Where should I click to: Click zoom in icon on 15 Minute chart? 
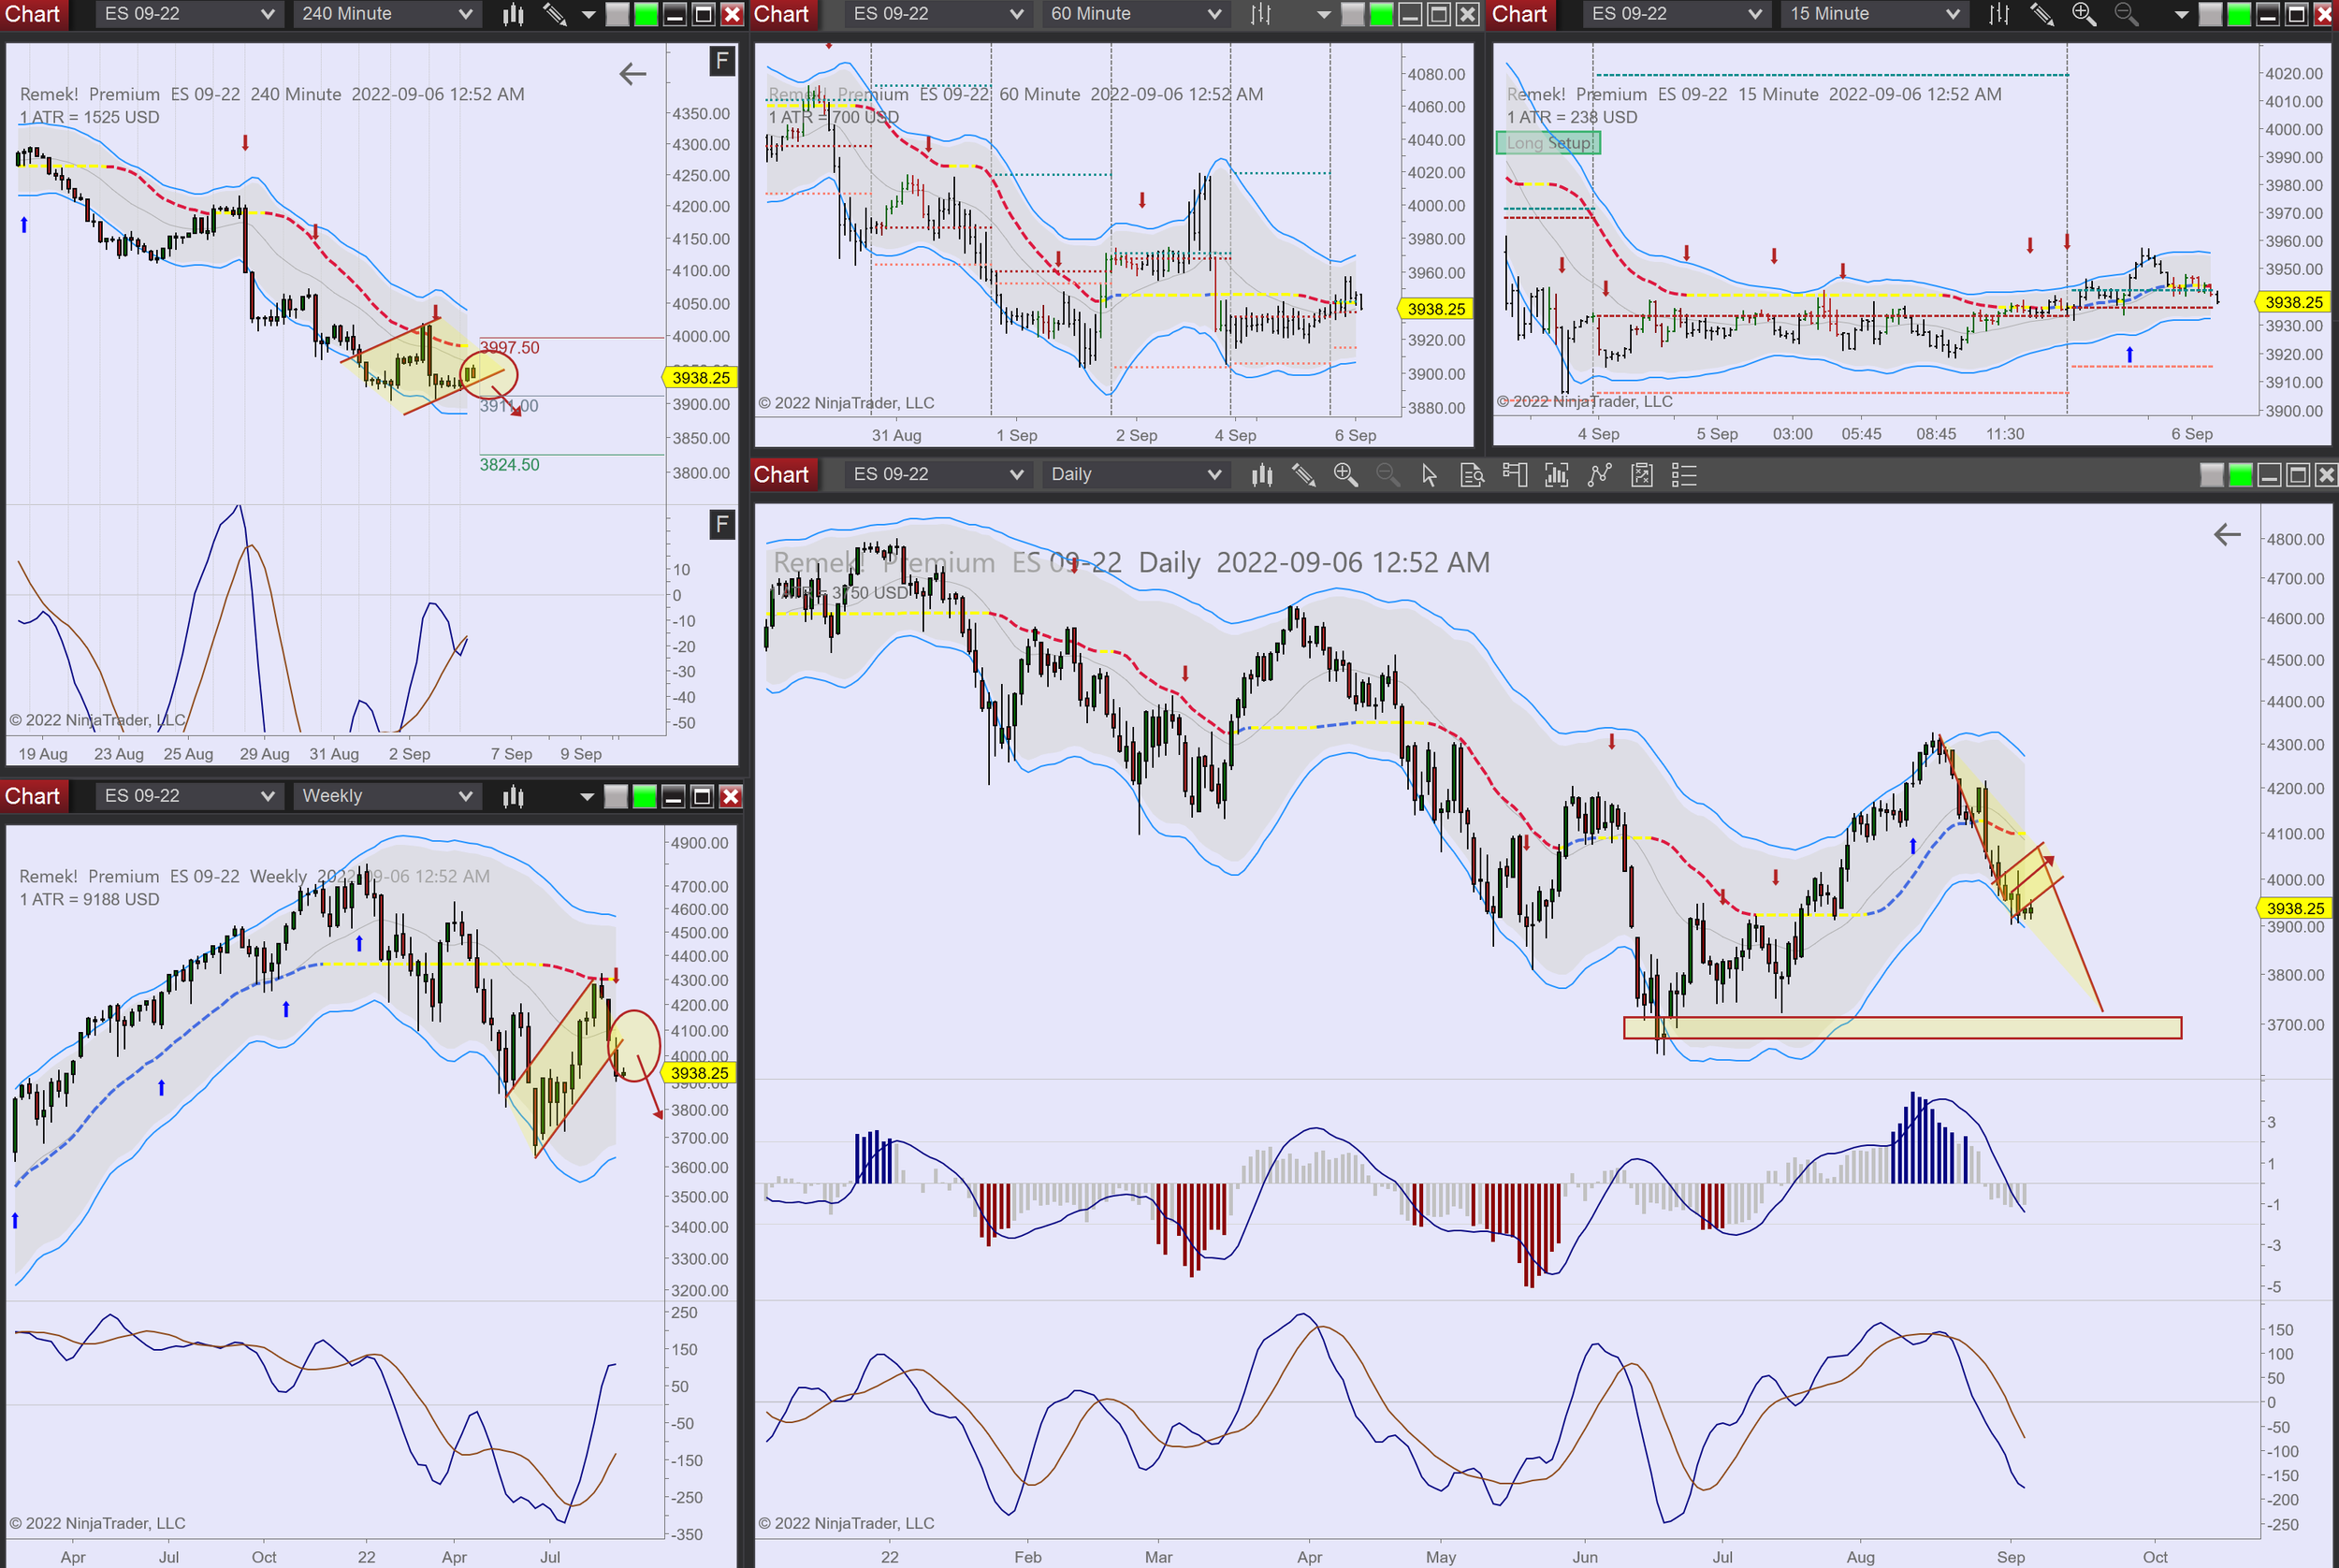click(x=2084, y=14)
